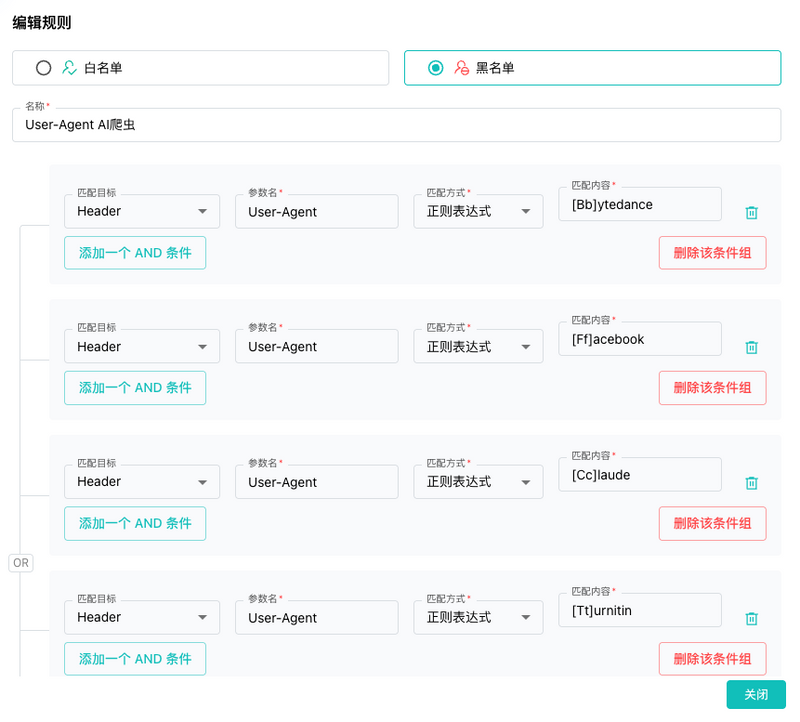Open 匹配方式 dropdown in [Cc]laude row
The image size is (800, 722).
[478, 482]
